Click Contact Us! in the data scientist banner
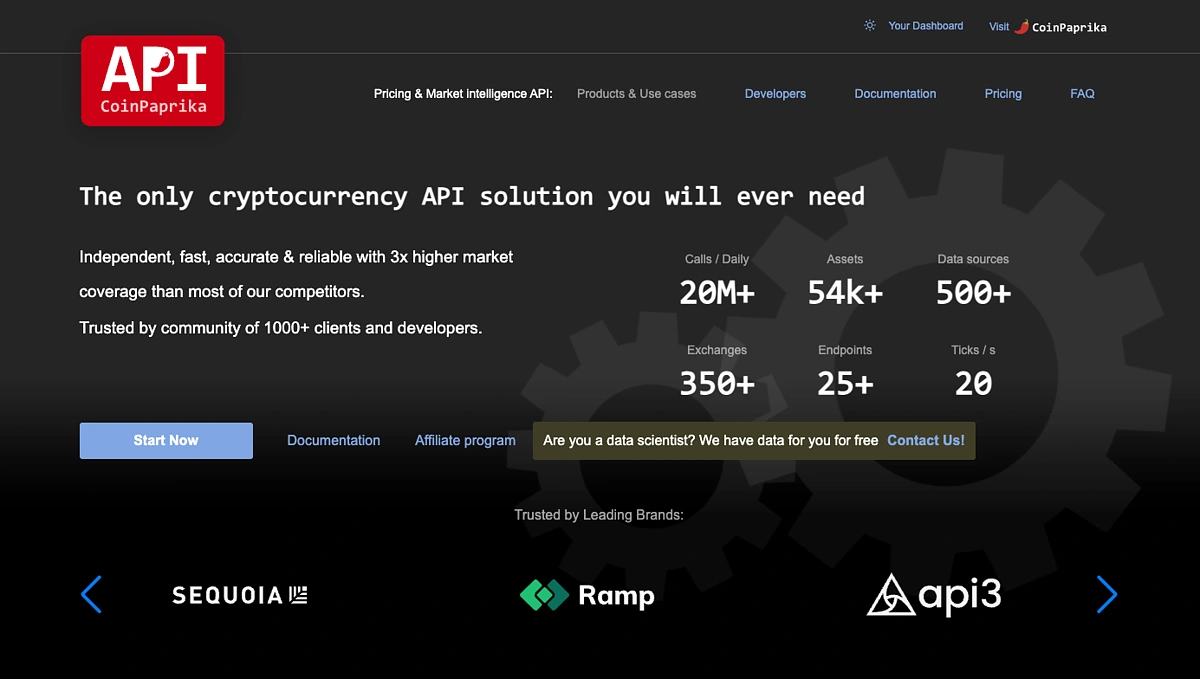The image size is (1200, 679). coord(926,441)
